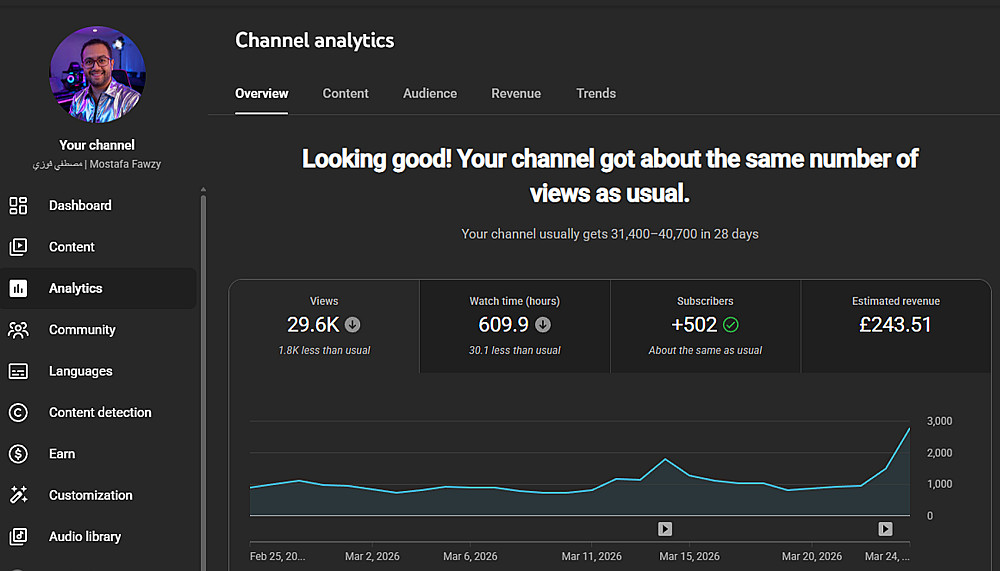Open the Dashboard sidebar item

tap(98, 205)
